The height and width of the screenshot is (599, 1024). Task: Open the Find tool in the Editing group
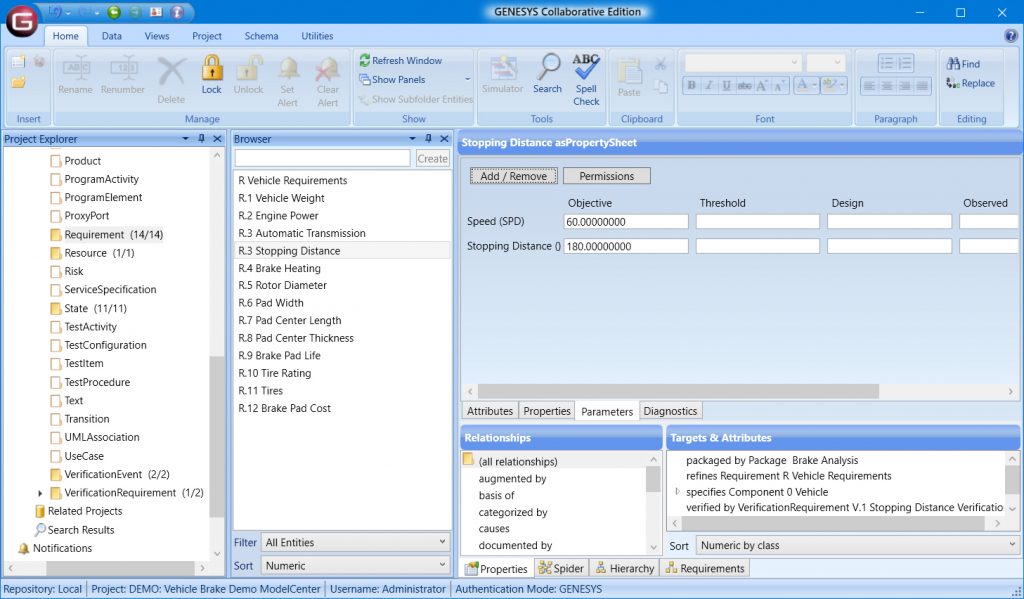[x=961, y=63]
